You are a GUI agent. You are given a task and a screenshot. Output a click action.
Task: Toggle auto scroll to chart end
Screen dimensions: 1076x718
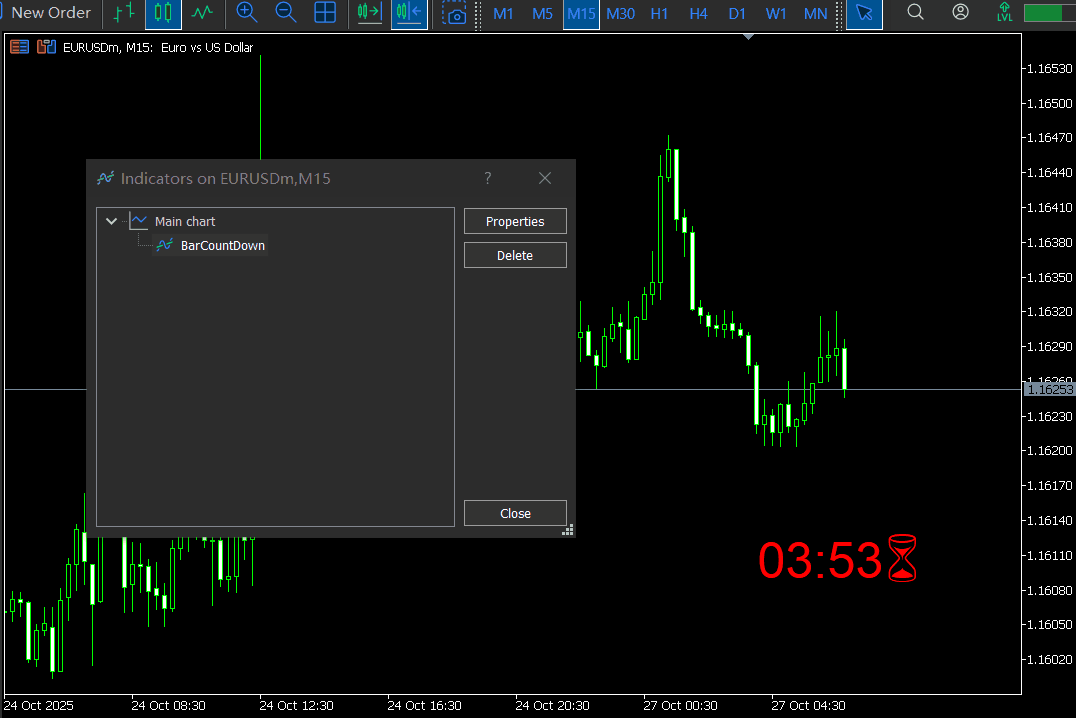click(x=368, y=14)
